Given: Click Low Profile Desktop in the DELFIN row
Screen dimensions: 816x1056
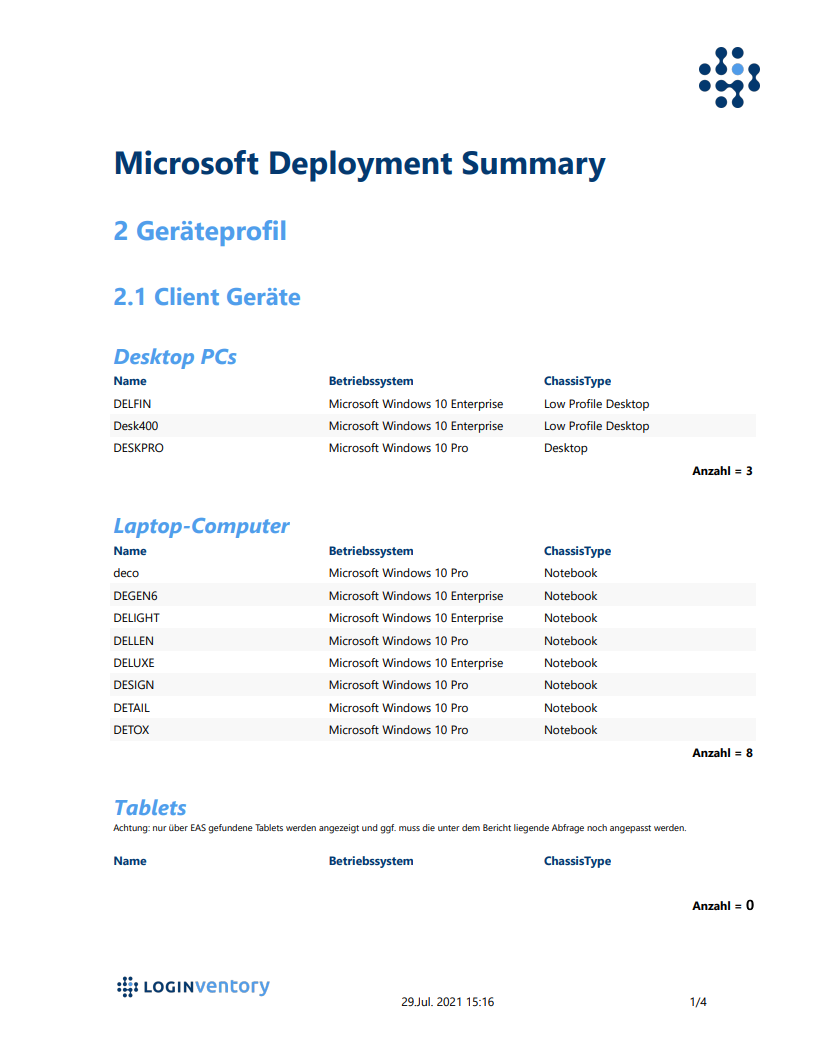Looking at the screenshot, I should pyautogui.click(x=597, y=404).
